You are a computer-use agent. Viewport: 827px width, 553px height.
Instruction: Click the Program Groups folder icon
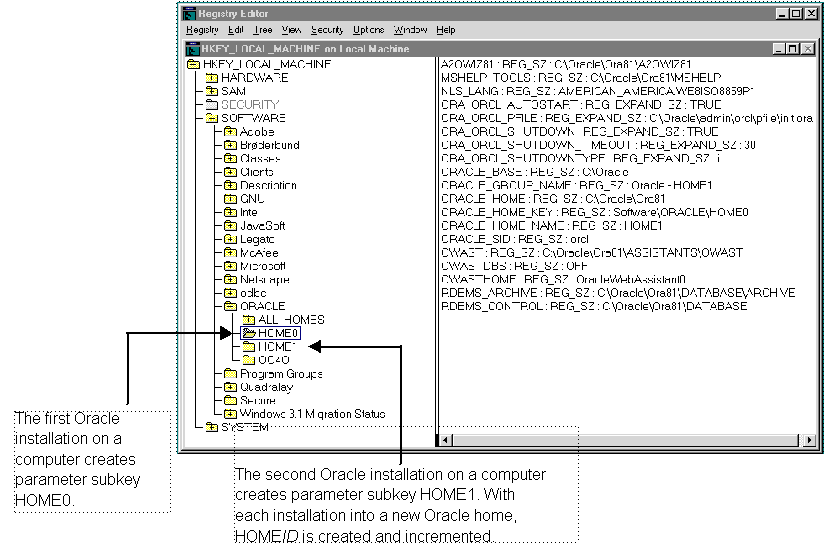tap(230, 374)
